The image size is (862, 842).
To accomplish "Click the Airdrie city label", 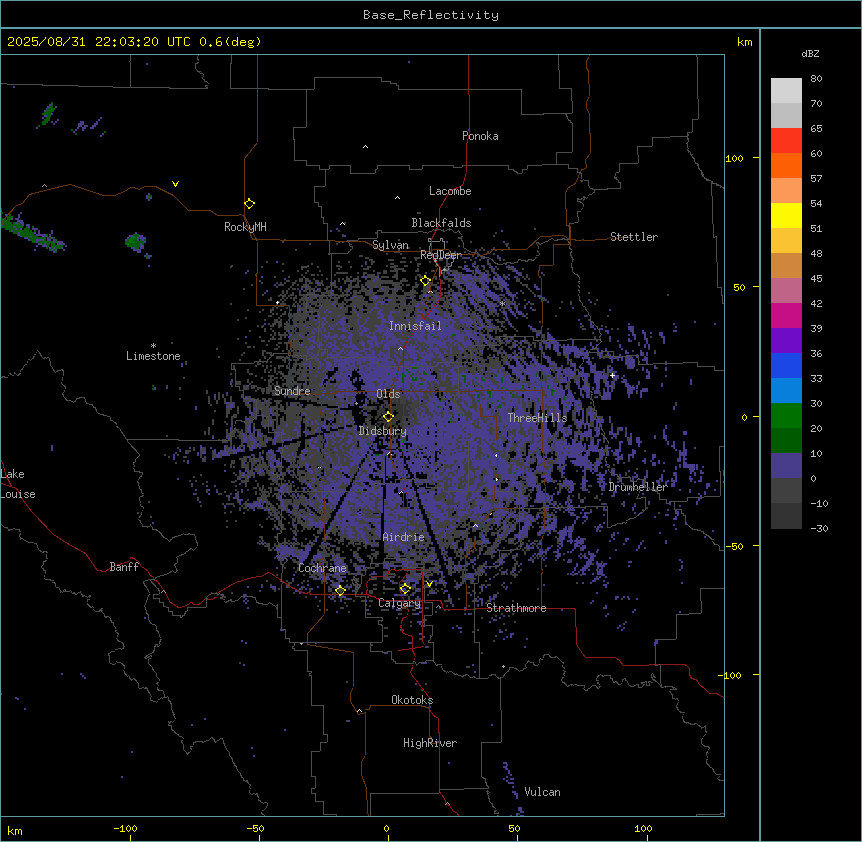I will pyautogui.click(x=403, y=537).
